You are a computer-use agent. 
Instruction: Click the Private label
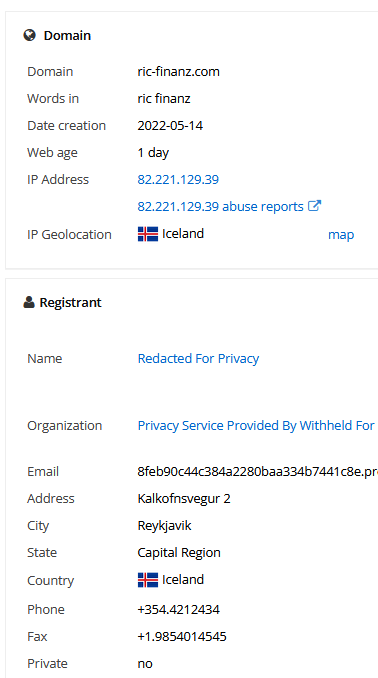(47, 664)
